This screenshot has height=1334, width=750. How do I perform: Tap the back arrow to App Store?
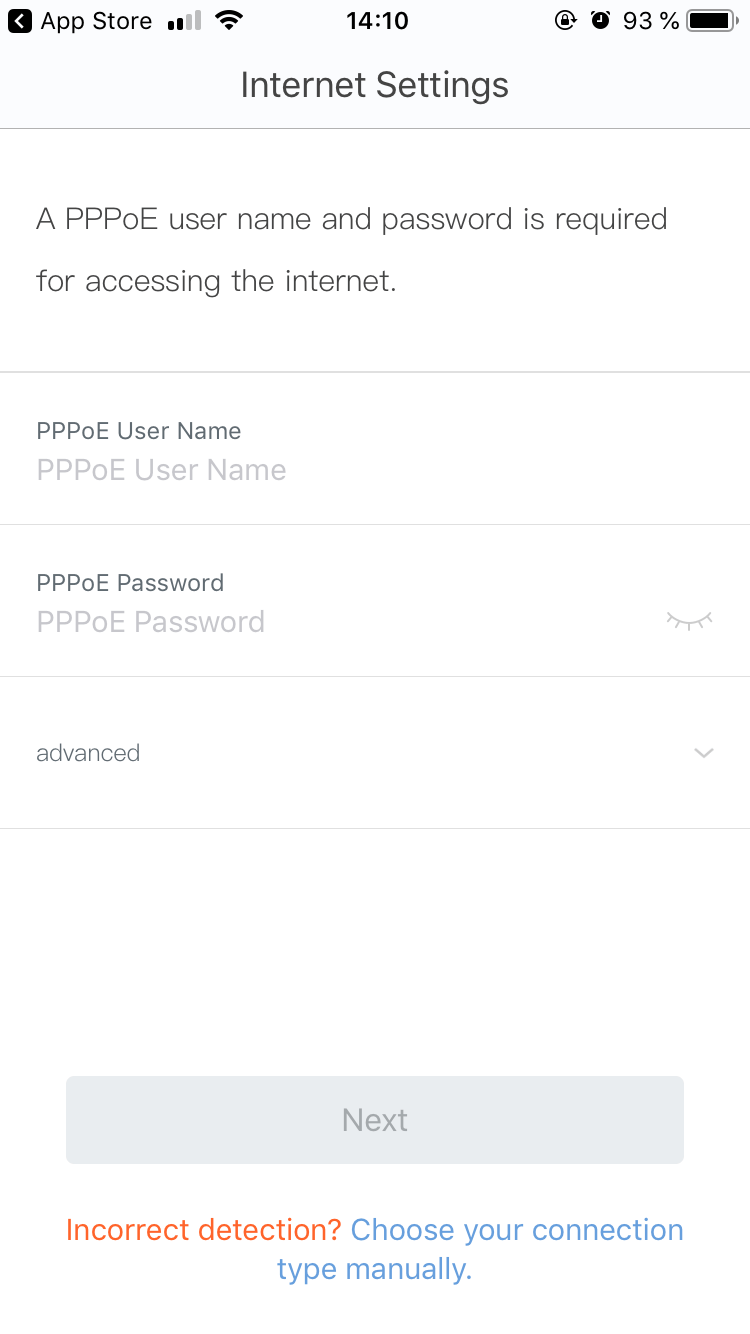click(x=20, y=21)
